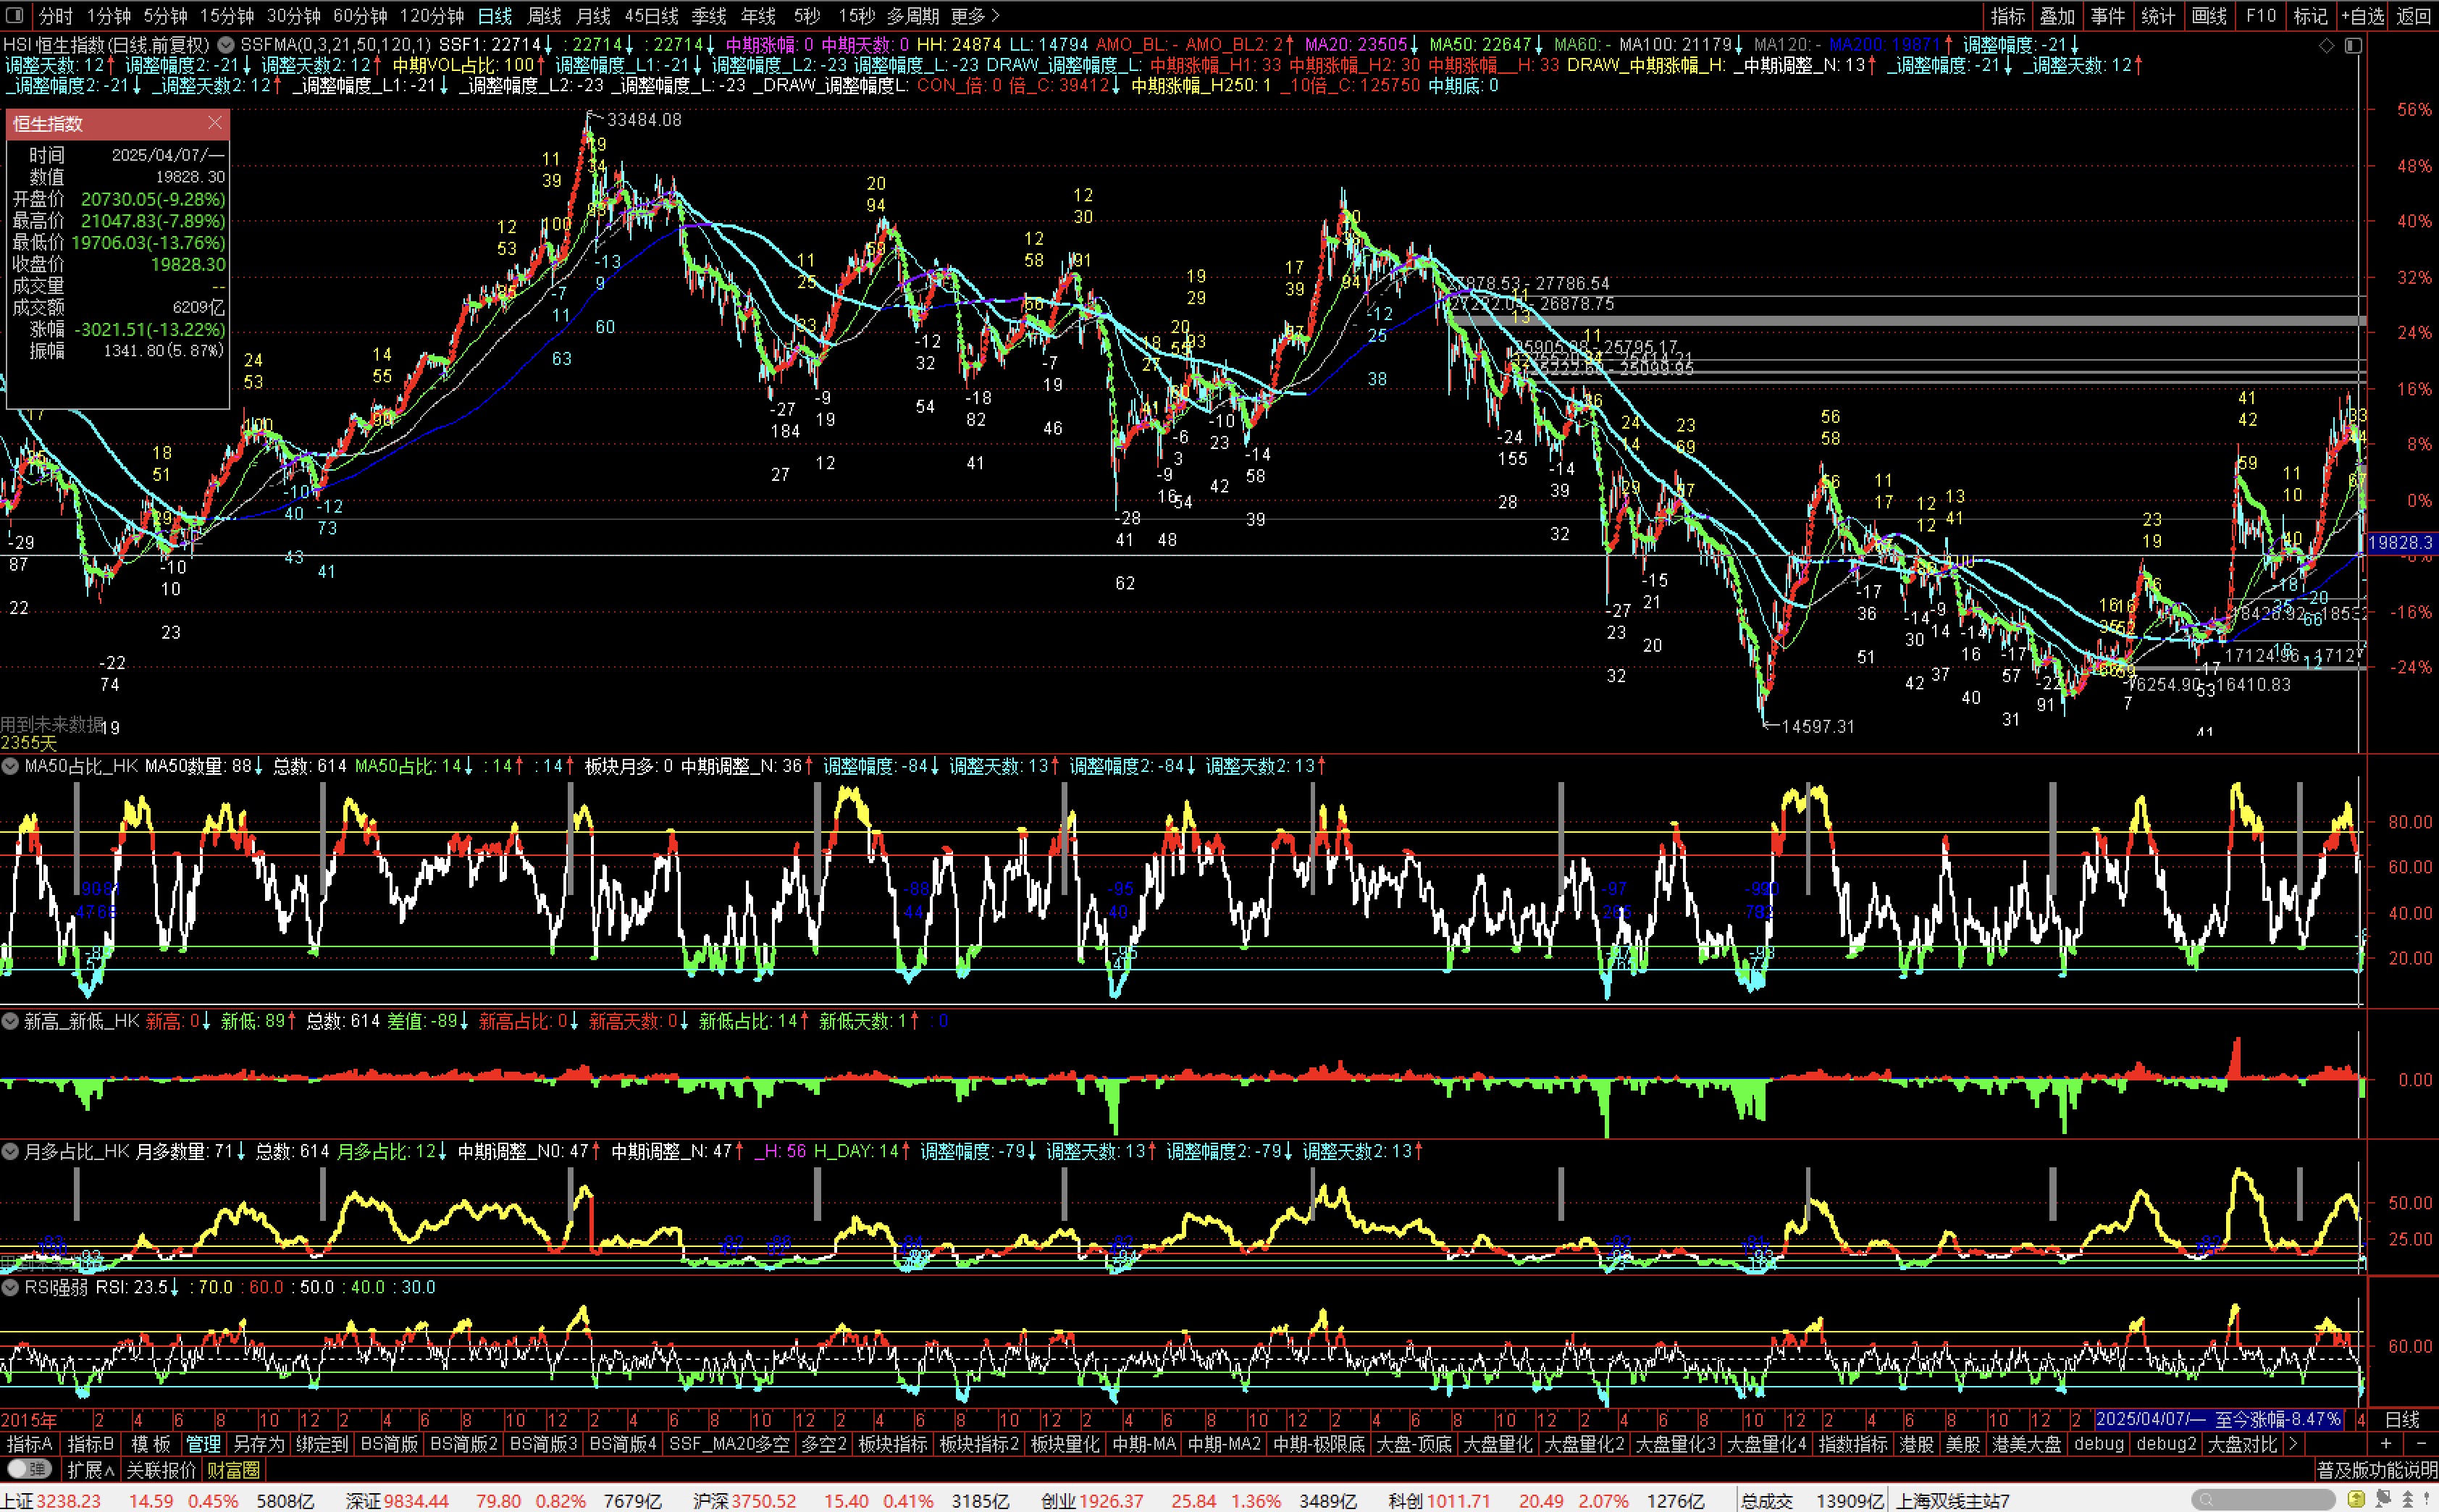Load the 大盘-顶底 template
This screenshot has height=1512, width=2439.
click(x=1413, y=1444)
